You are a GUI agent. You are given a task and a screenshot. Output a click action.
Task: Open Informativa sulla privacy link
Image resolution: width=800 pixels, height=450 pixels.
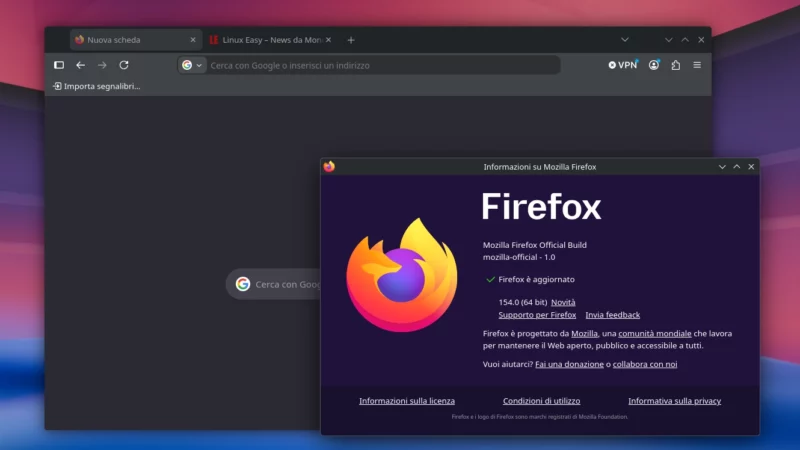coord(674,401)
